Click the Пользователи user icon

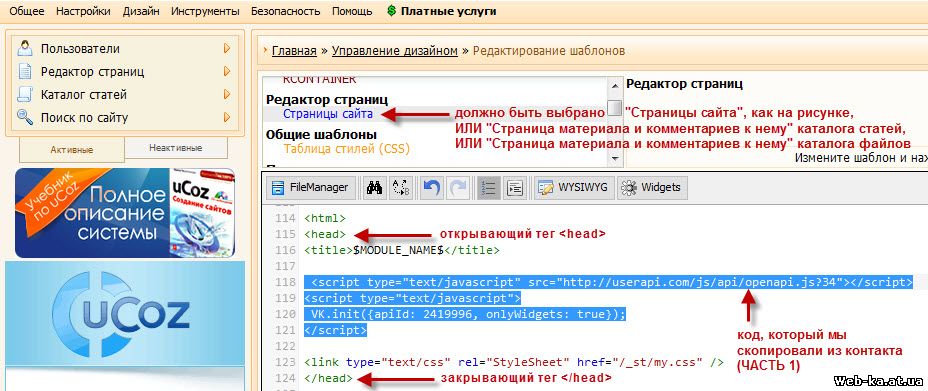pos(25,49)
